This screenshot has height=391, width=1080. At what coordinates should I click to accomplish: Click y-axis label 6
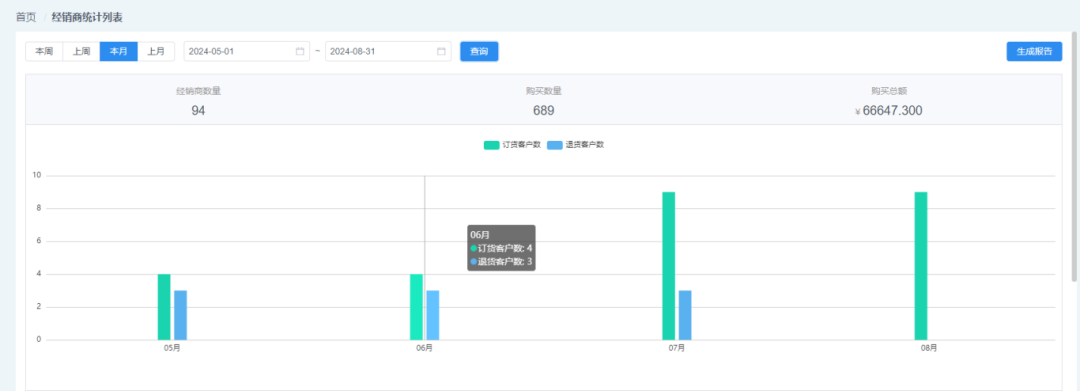tap(39, 241)
